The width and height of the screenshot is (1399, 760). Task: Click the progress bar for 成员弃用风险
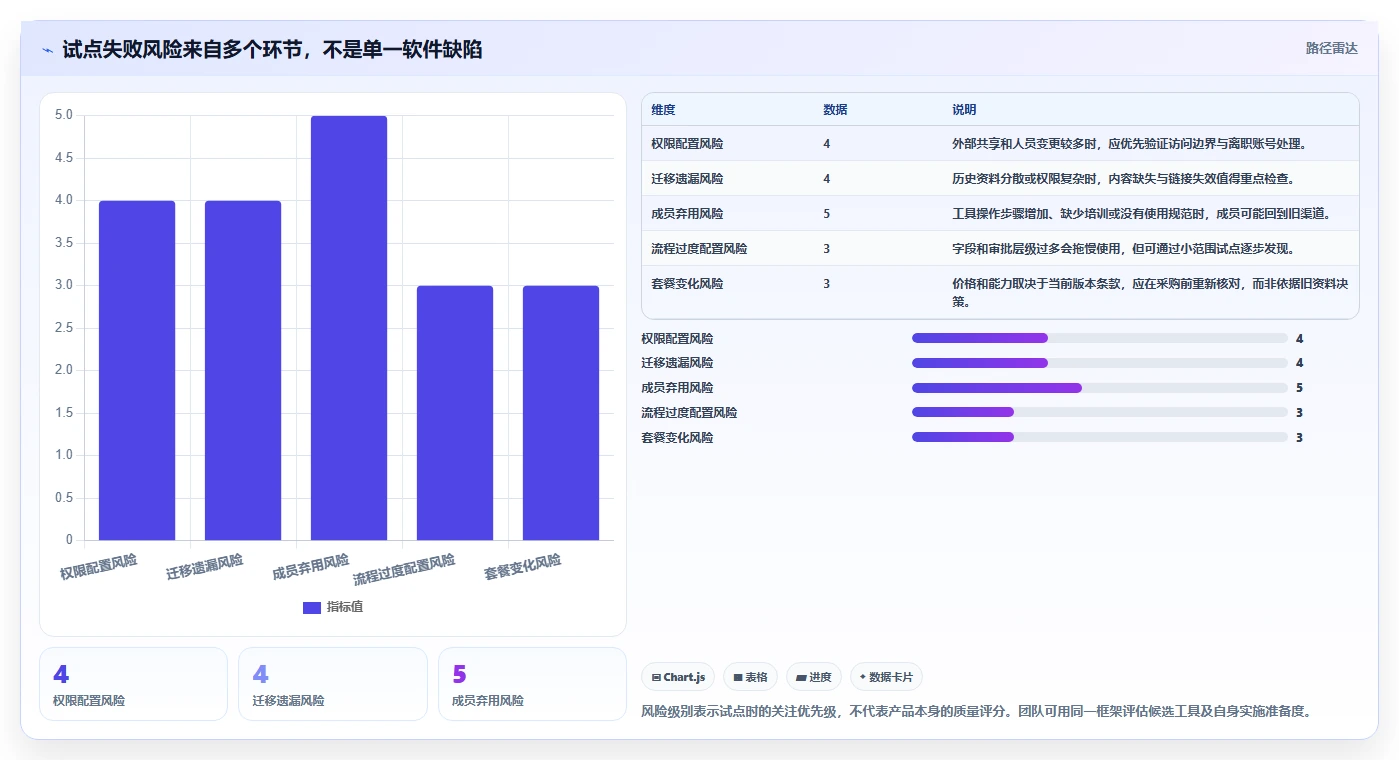1100,388
